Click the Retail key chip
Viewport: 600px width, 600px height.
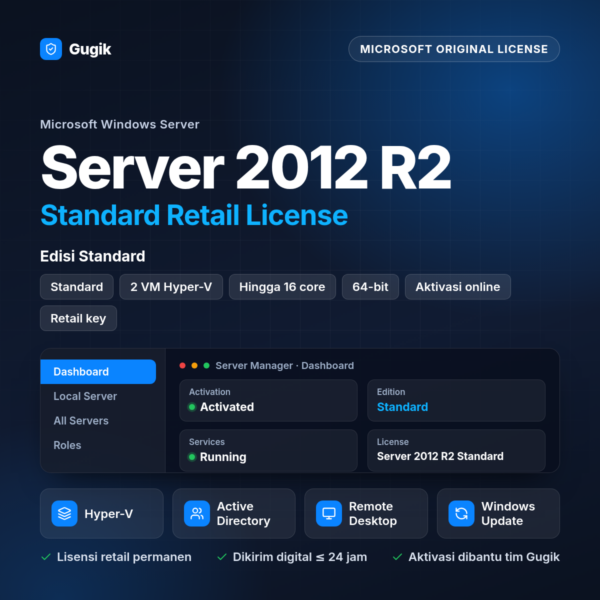tap(78, 318)
